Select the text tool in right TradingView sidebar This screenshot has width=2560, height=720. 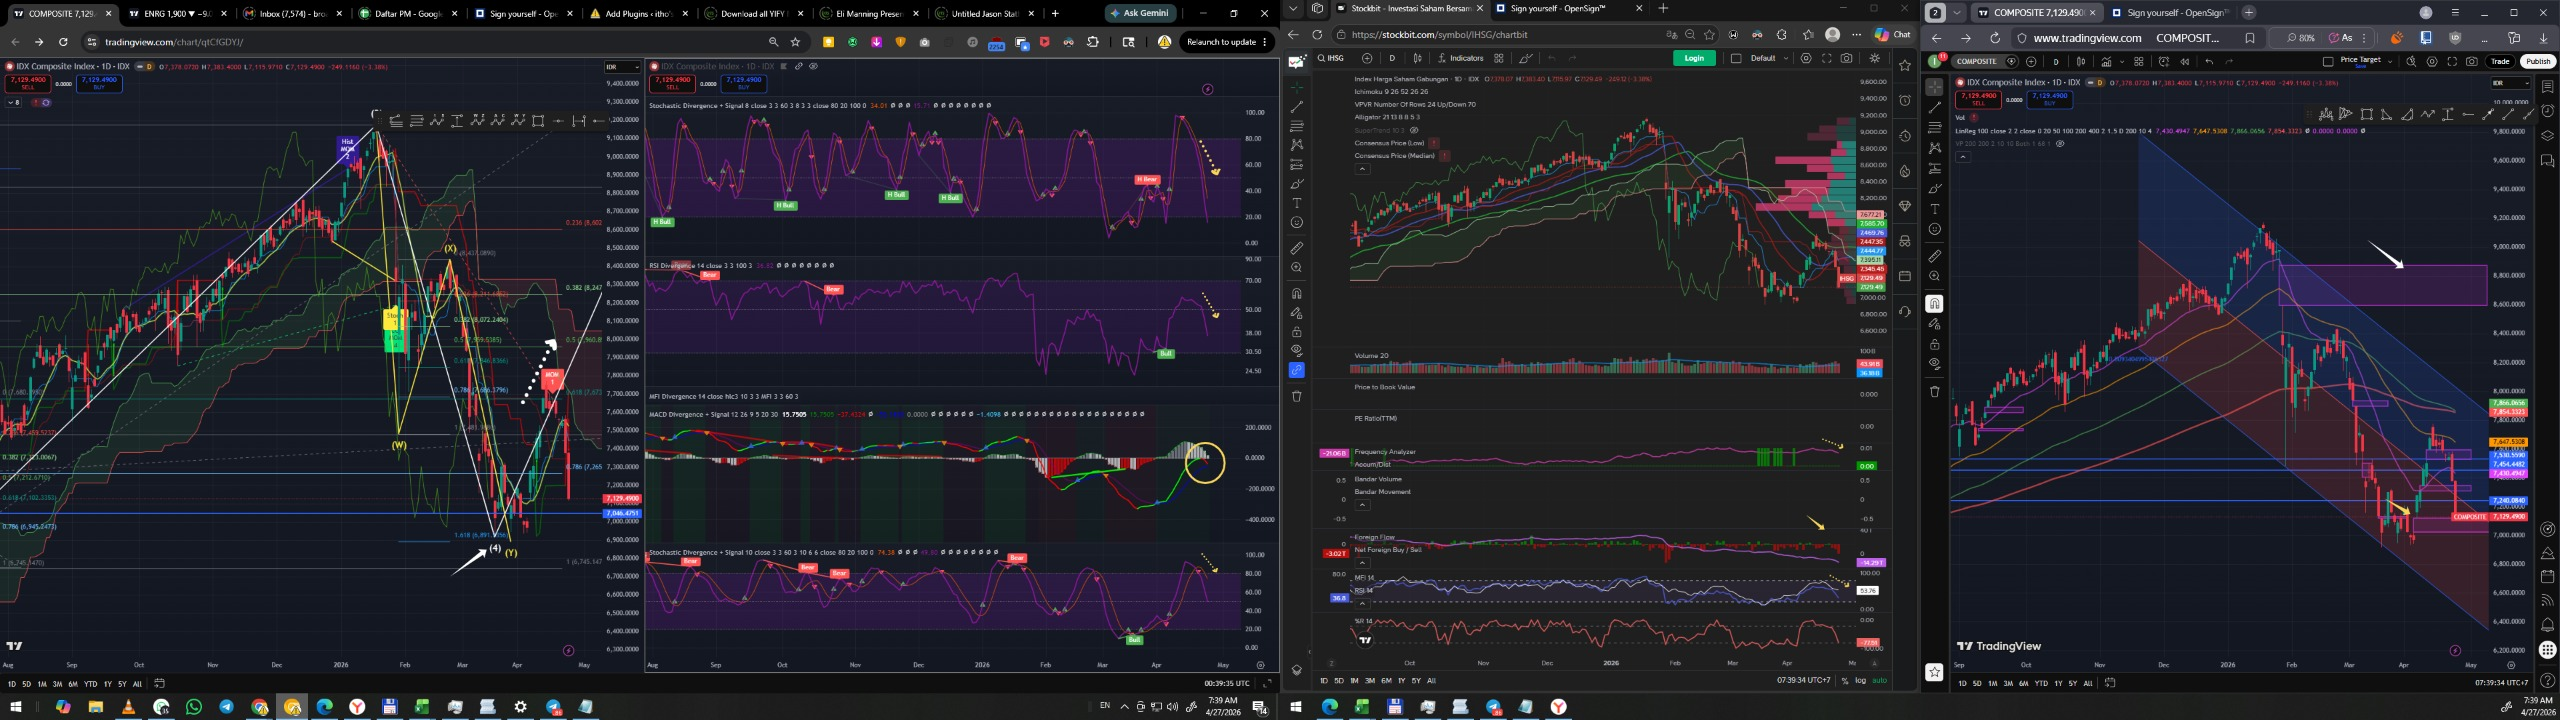point(1934,209)
